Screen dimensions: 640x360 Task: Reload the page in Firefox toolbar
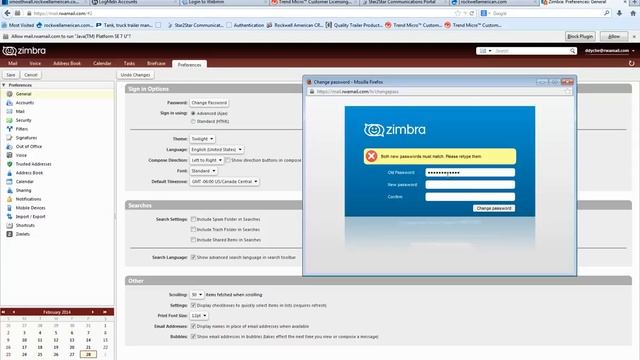(x=472, y=13)
